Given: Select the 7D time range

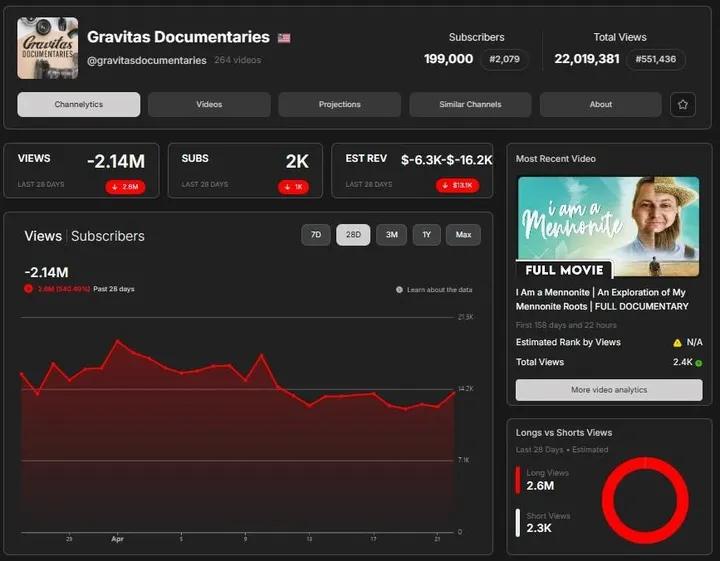Looking at the screenshot, I should pyautogui.click(x=316, y=235).
